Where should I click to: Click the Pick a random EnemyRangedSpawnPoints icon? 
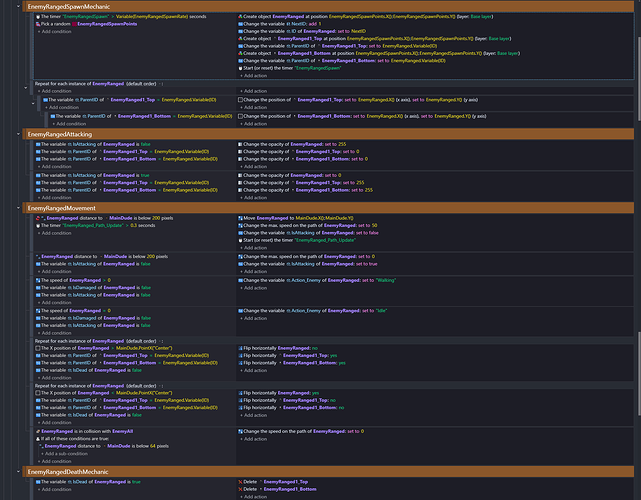coord(38,24)
